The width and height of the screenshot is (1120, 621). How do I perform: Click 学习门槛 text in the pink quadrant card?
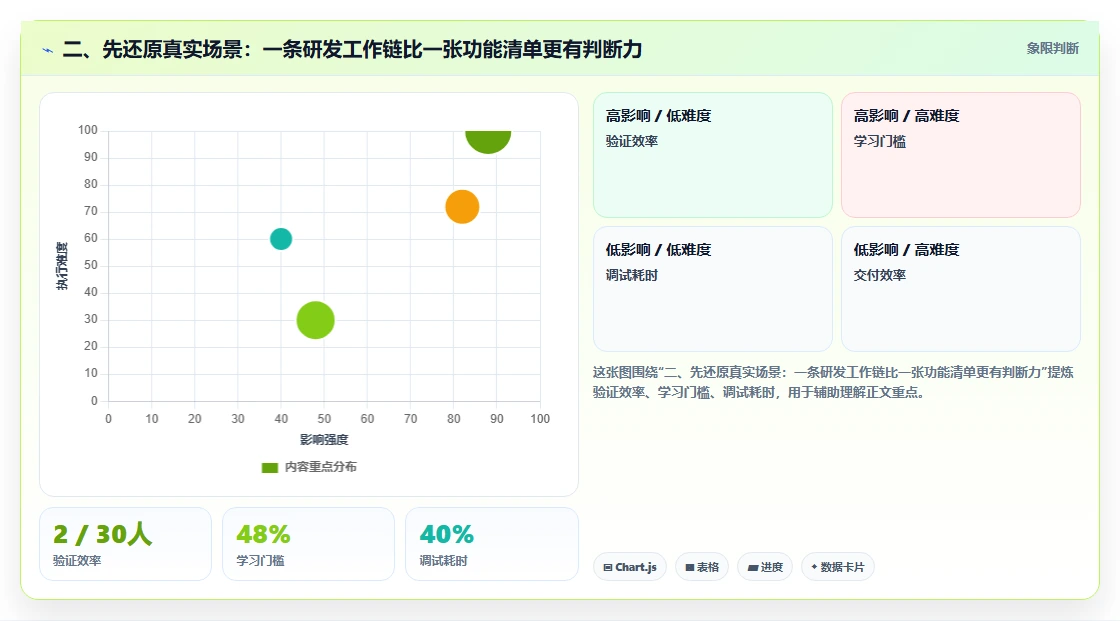[880, 141]
